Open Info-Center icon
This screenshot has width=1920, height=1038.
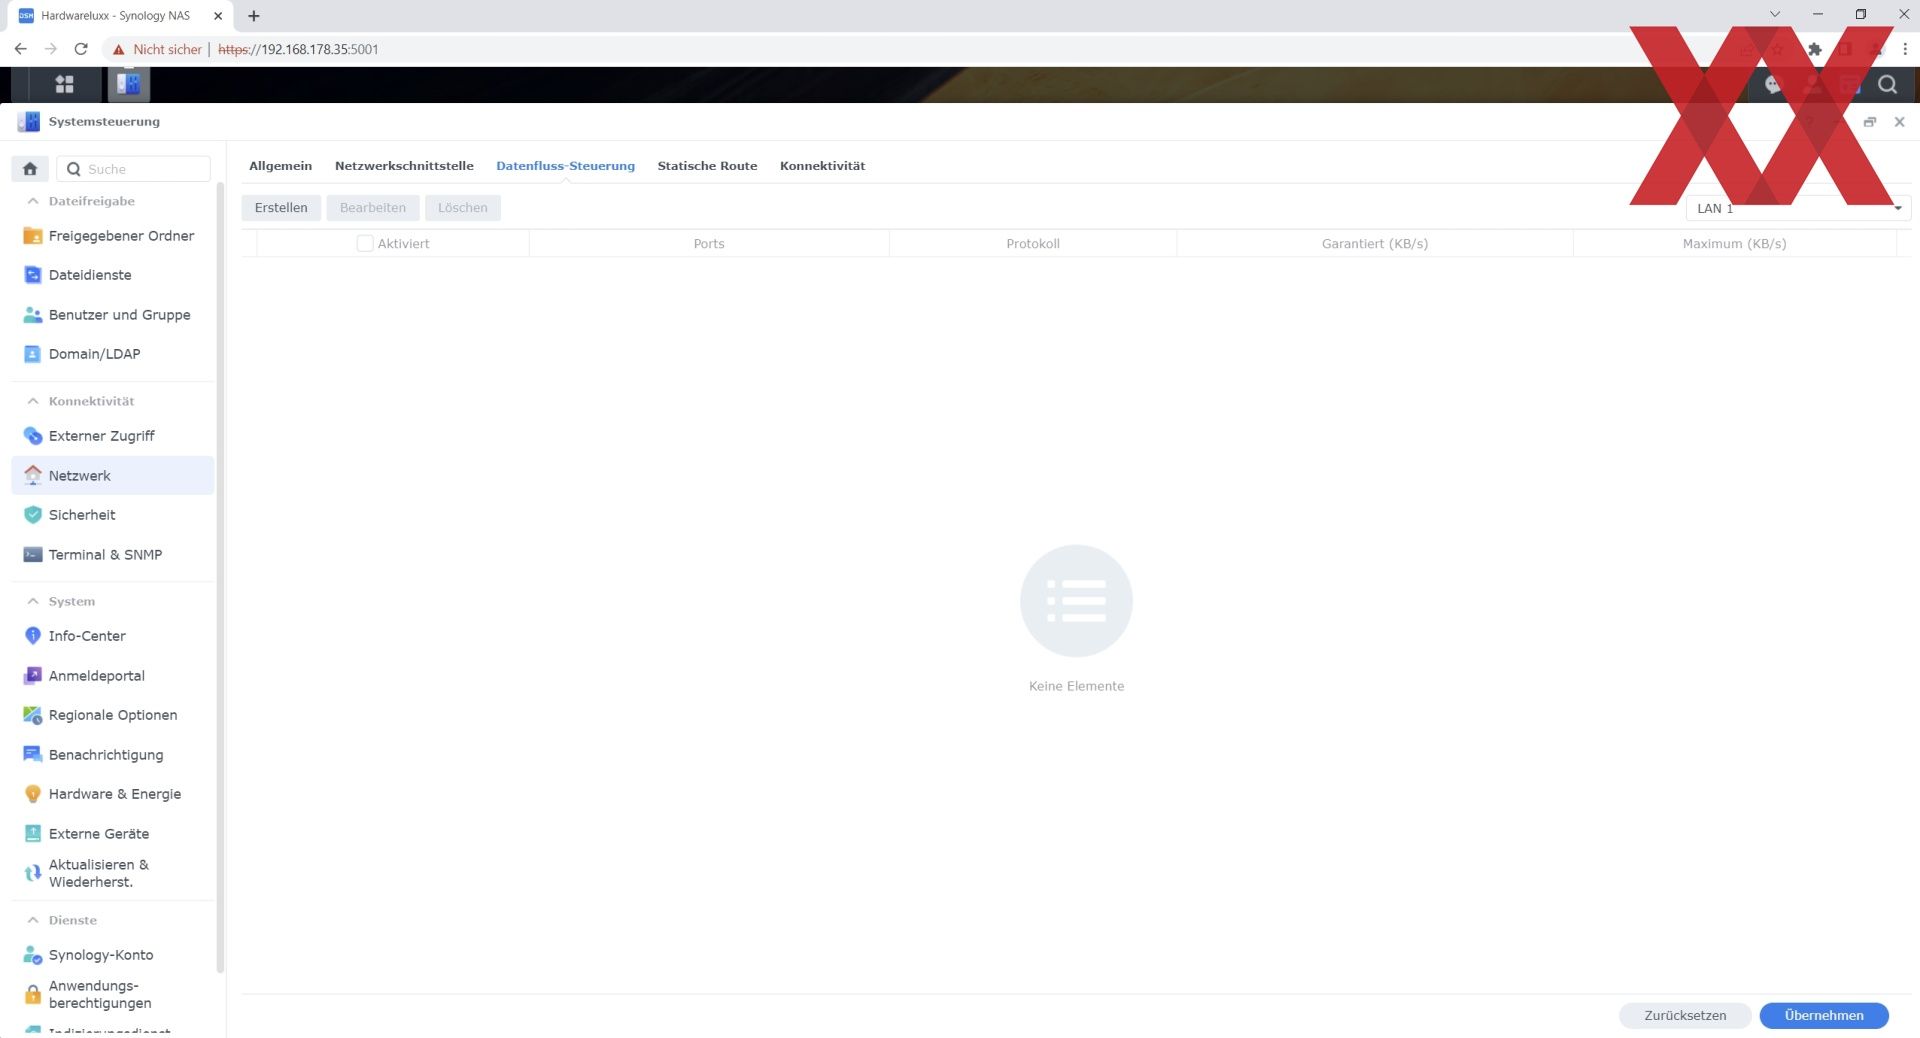click(x=33, y=636)
